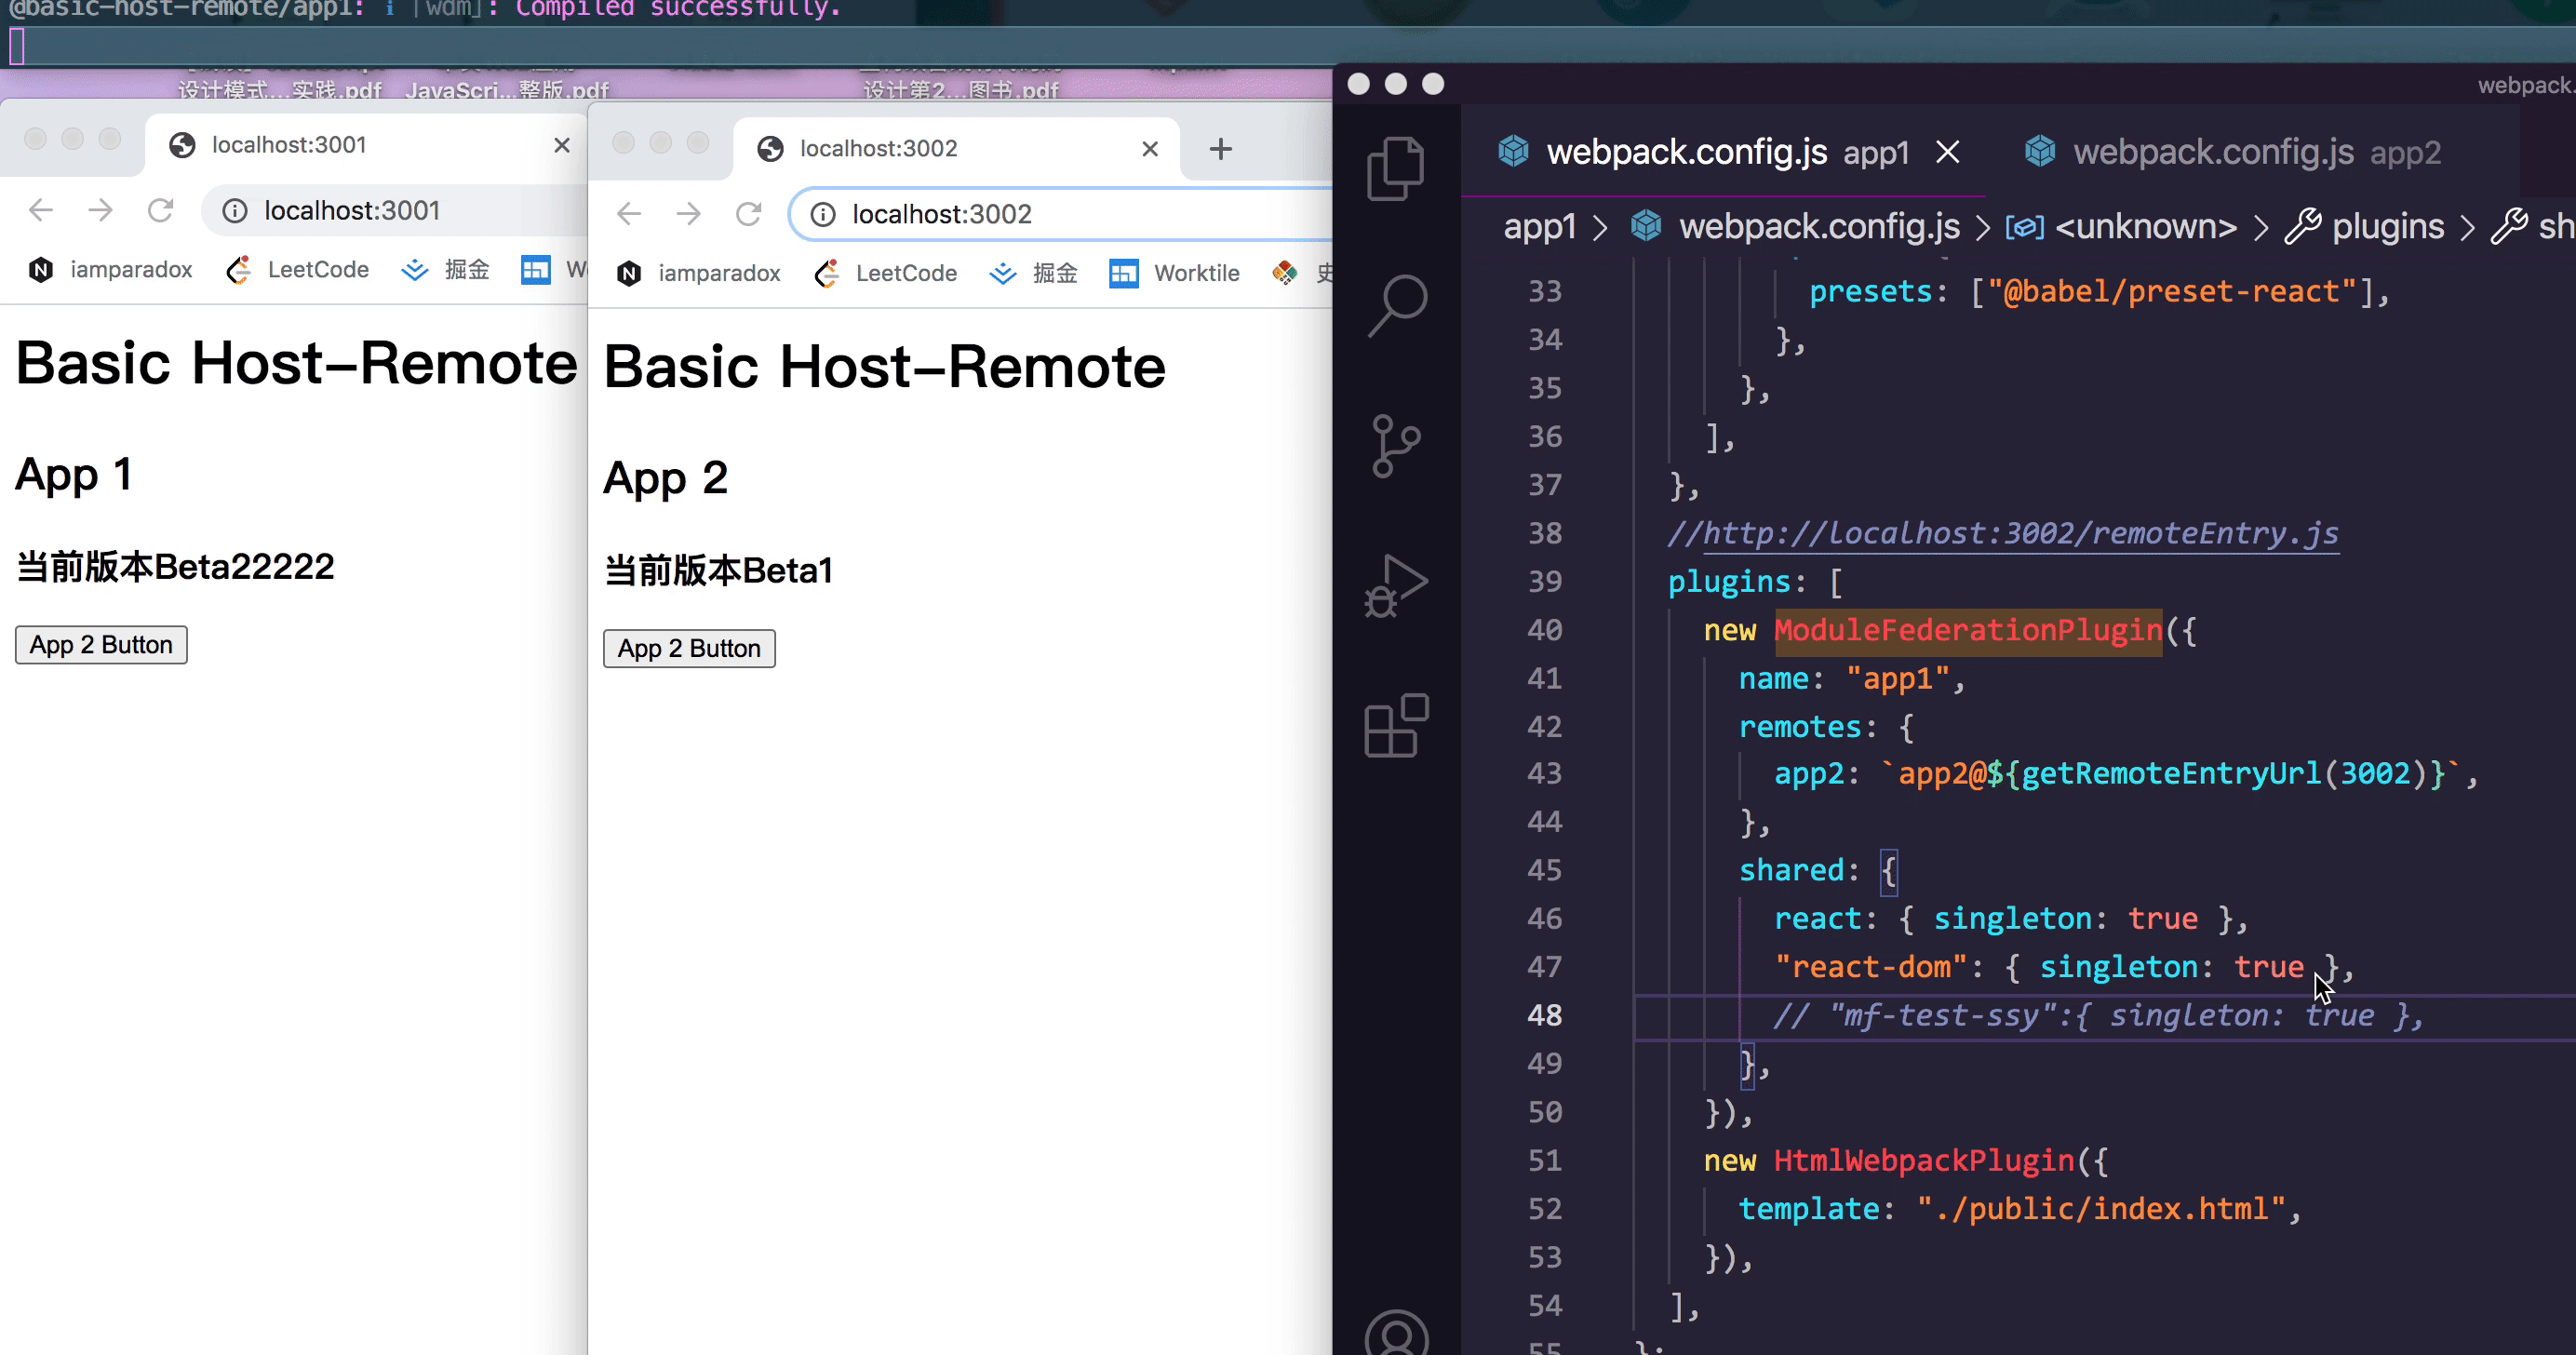Open the Extensions icon in VS Code
The height and width of the screenshot is (1355, 2576).
coord(1396,725)
